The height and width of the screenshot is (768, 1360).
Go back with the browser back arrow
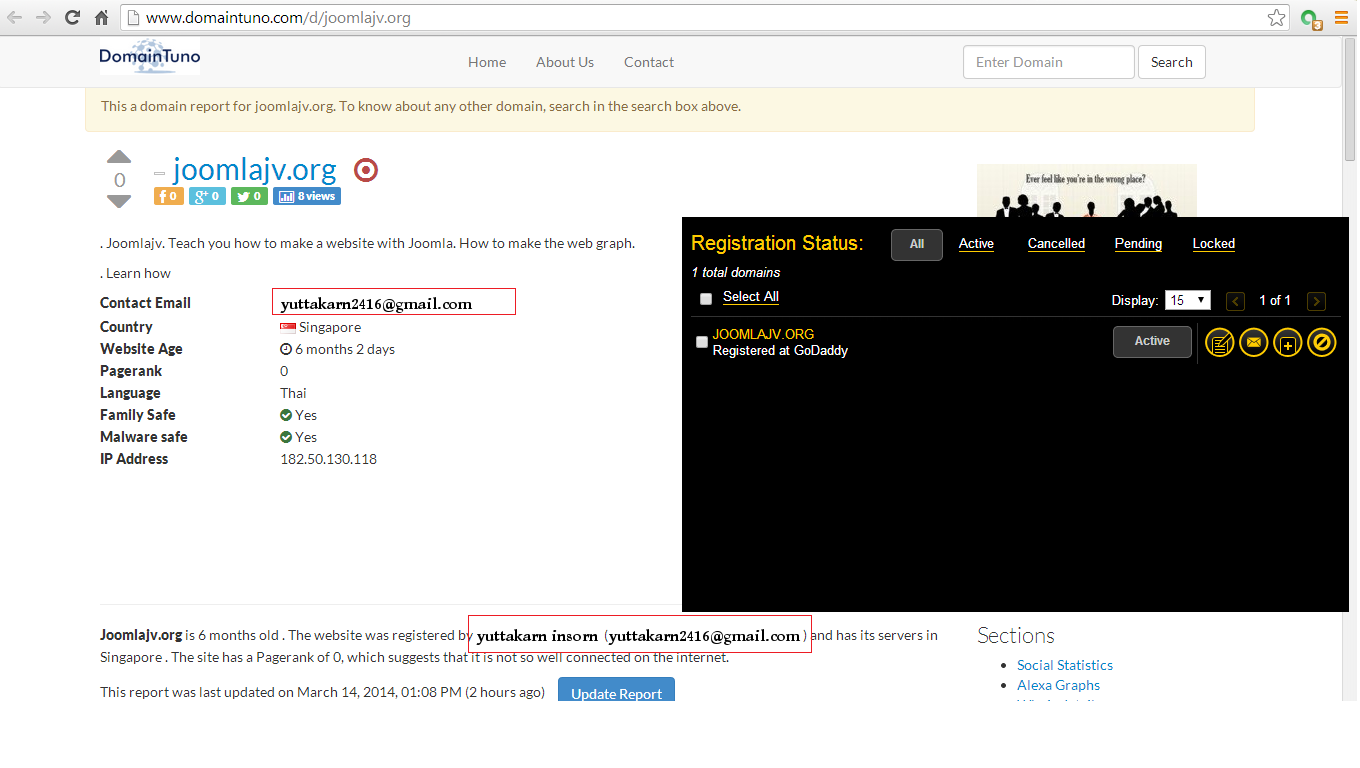16,18
